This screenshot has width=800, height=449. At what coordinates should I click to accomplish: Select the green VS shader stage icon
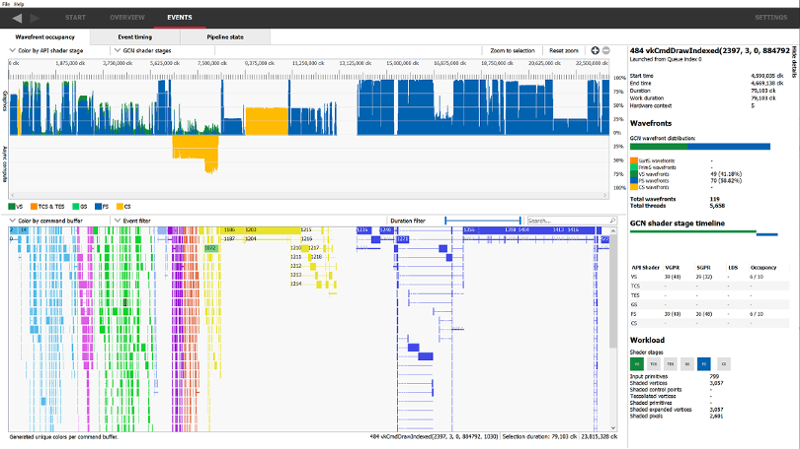pyautogui.click(x=636, y=364)
